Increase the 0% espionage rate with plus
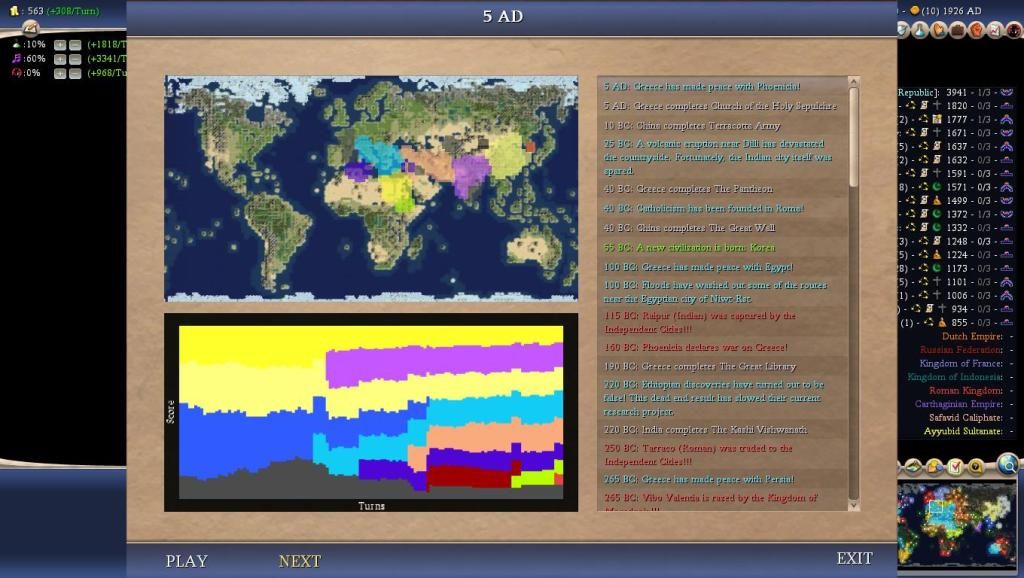The height and width of the screenshot is (578, 1024). (60, 74)
